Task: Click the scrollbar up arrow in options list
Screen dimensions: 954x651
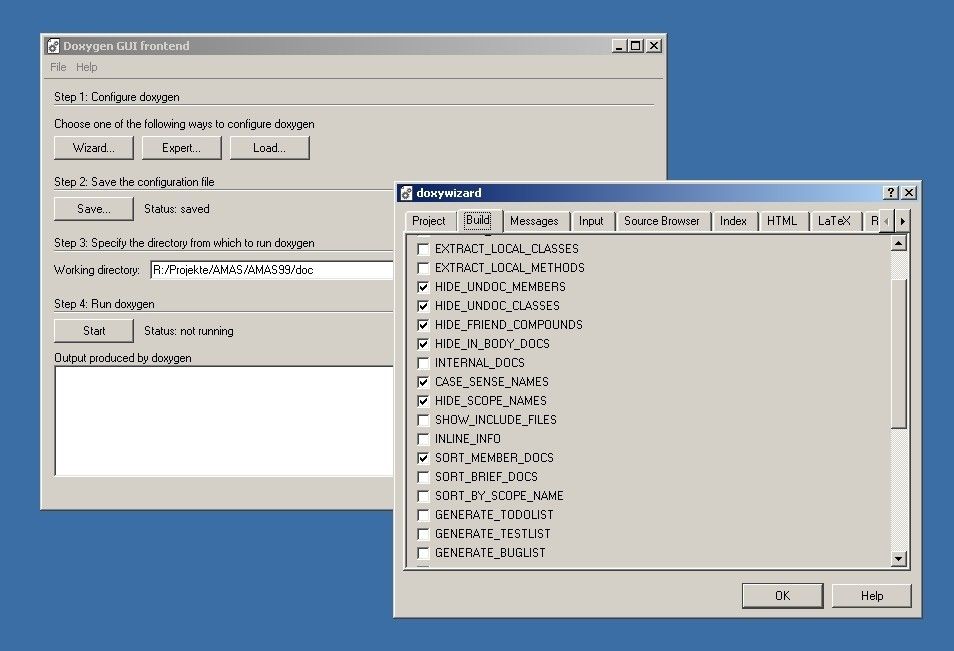Action: [898, 243]
